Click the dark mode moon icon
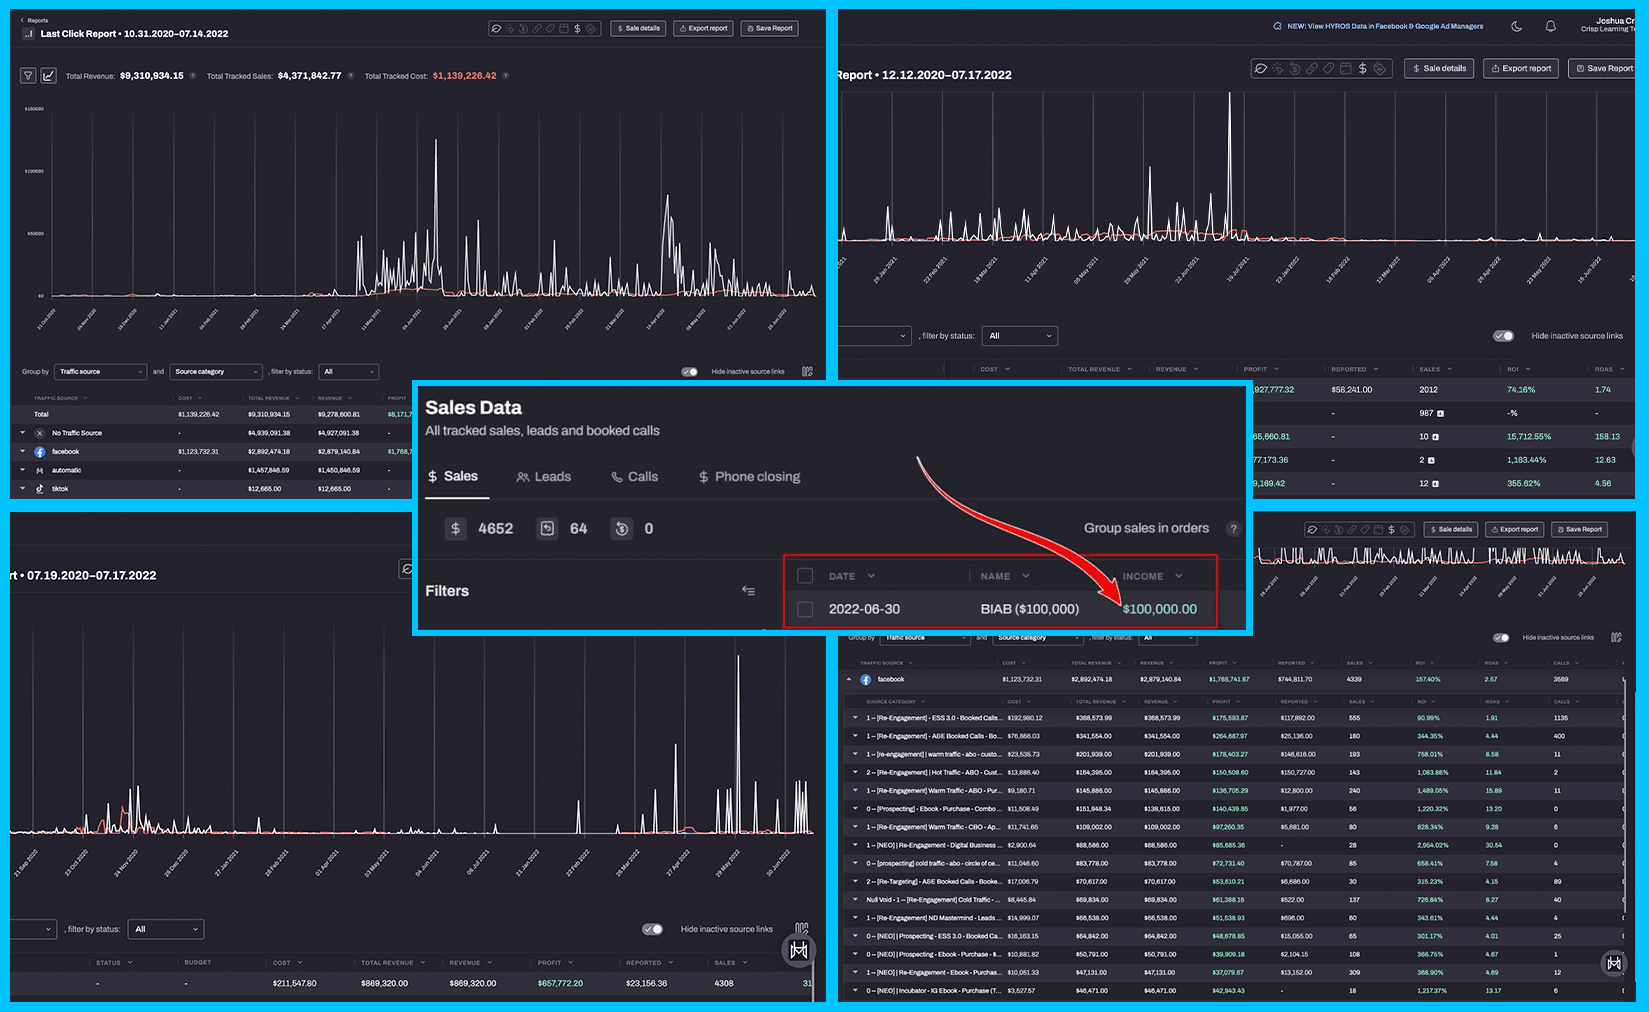Image resolution: width=1649 pixels, height=1012 pixels. click(1516, 27)
